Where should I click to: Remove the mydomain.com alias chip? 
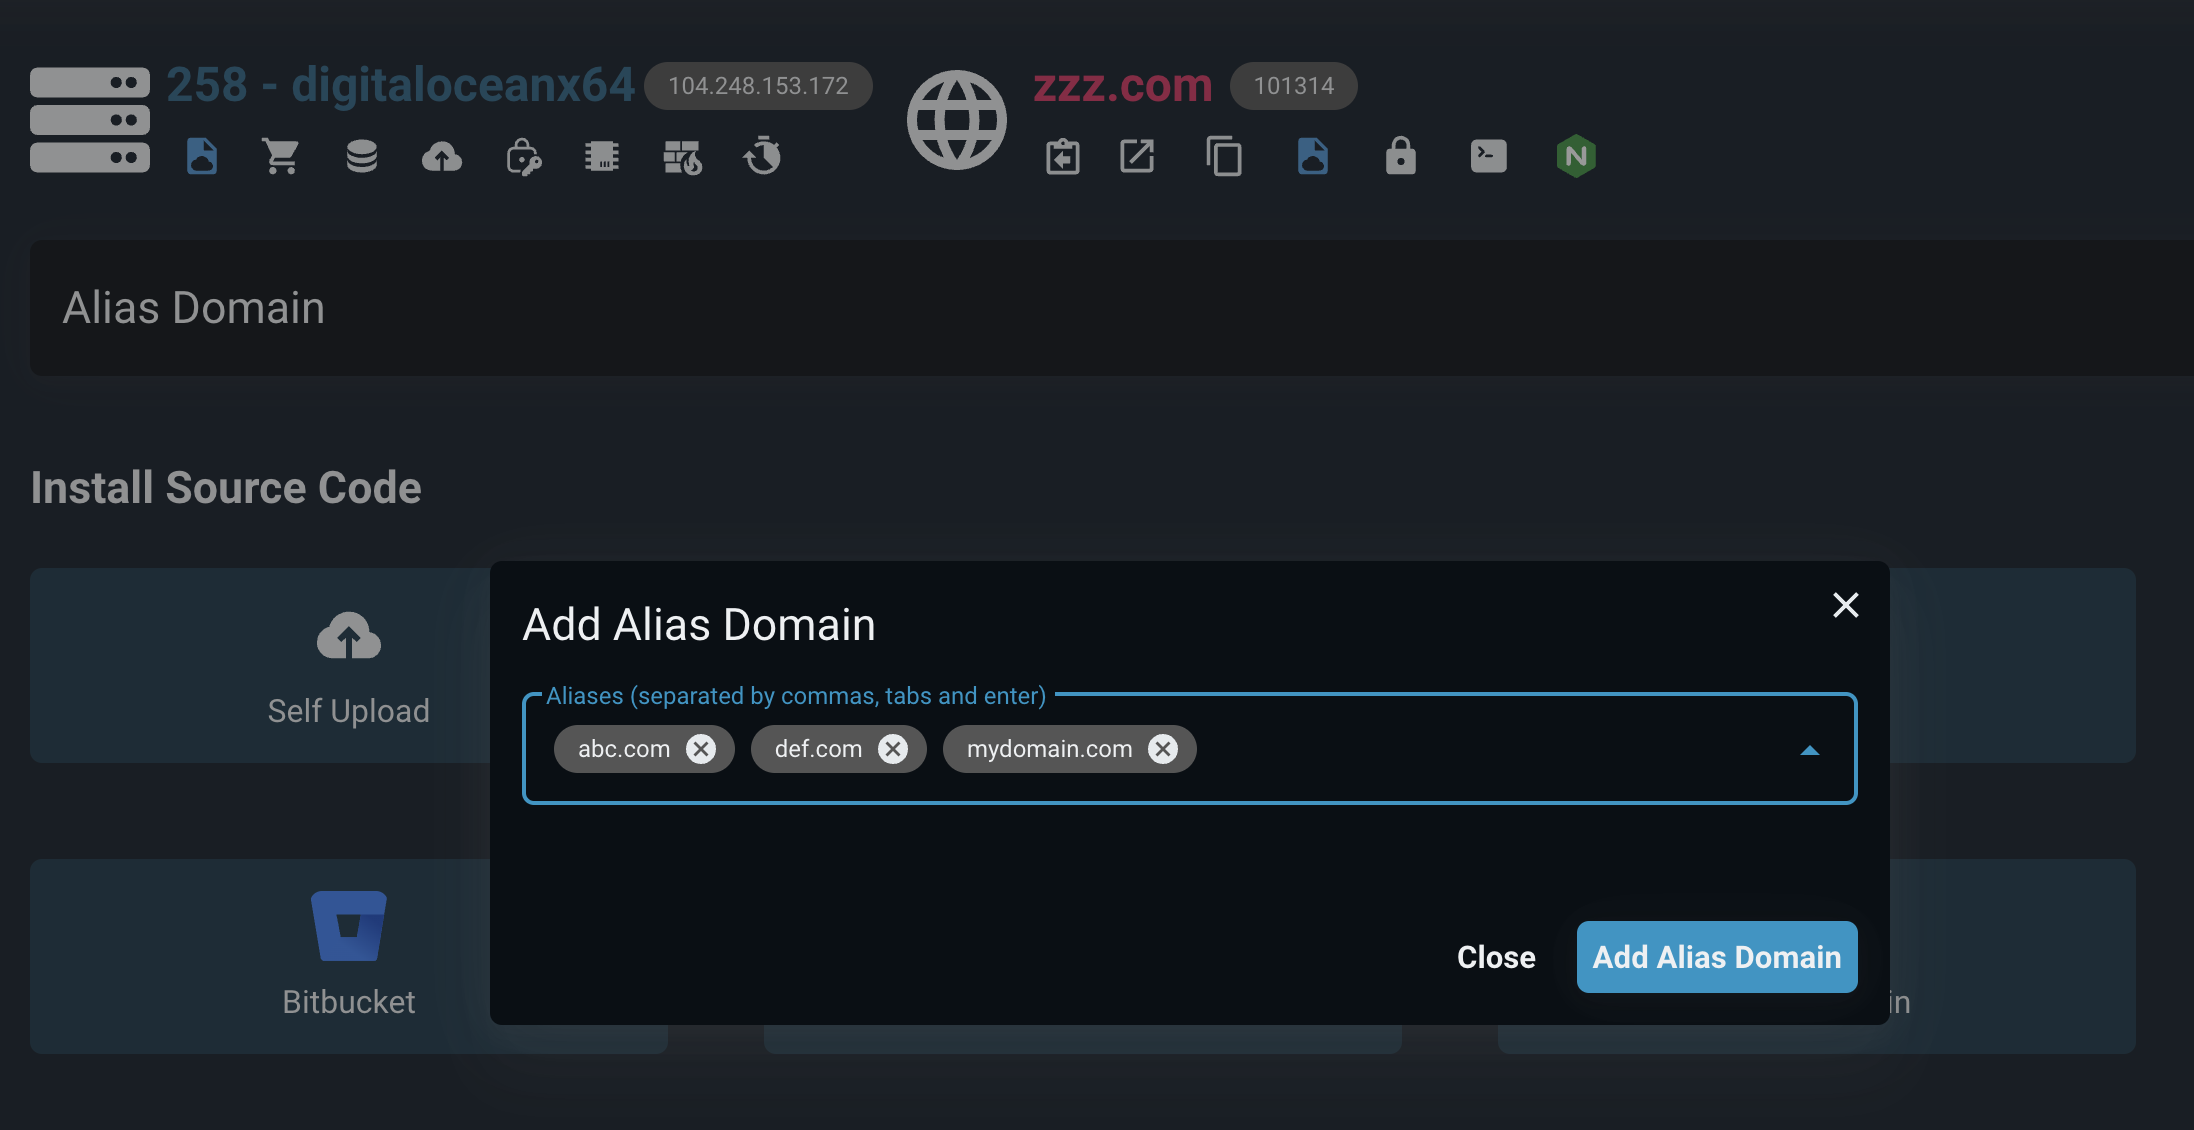point(1163,749)
